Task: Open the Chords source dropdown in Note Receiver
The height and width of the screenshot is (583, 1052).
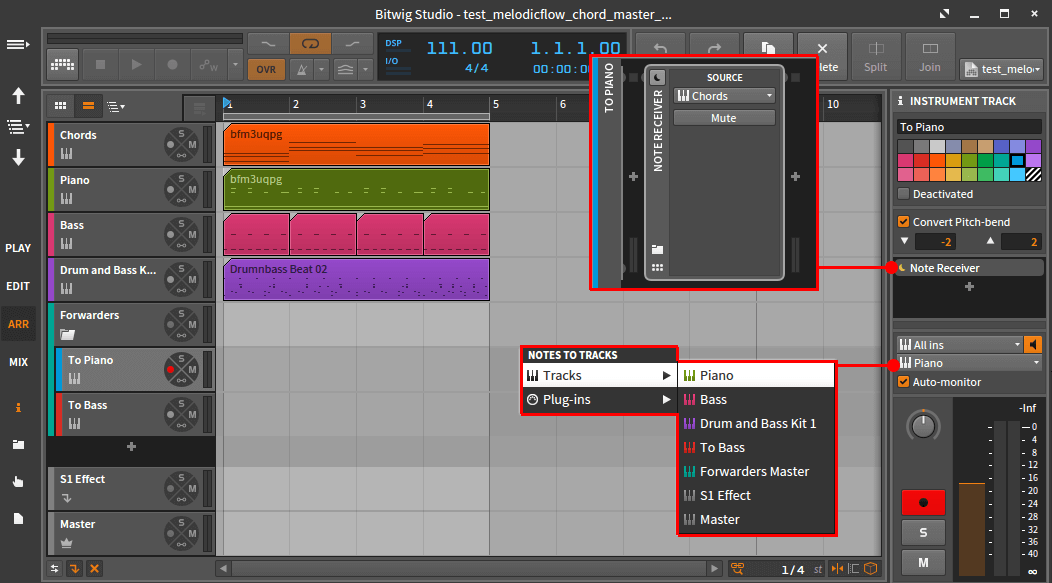Action: pyautogui.click(x=724, y=96)
